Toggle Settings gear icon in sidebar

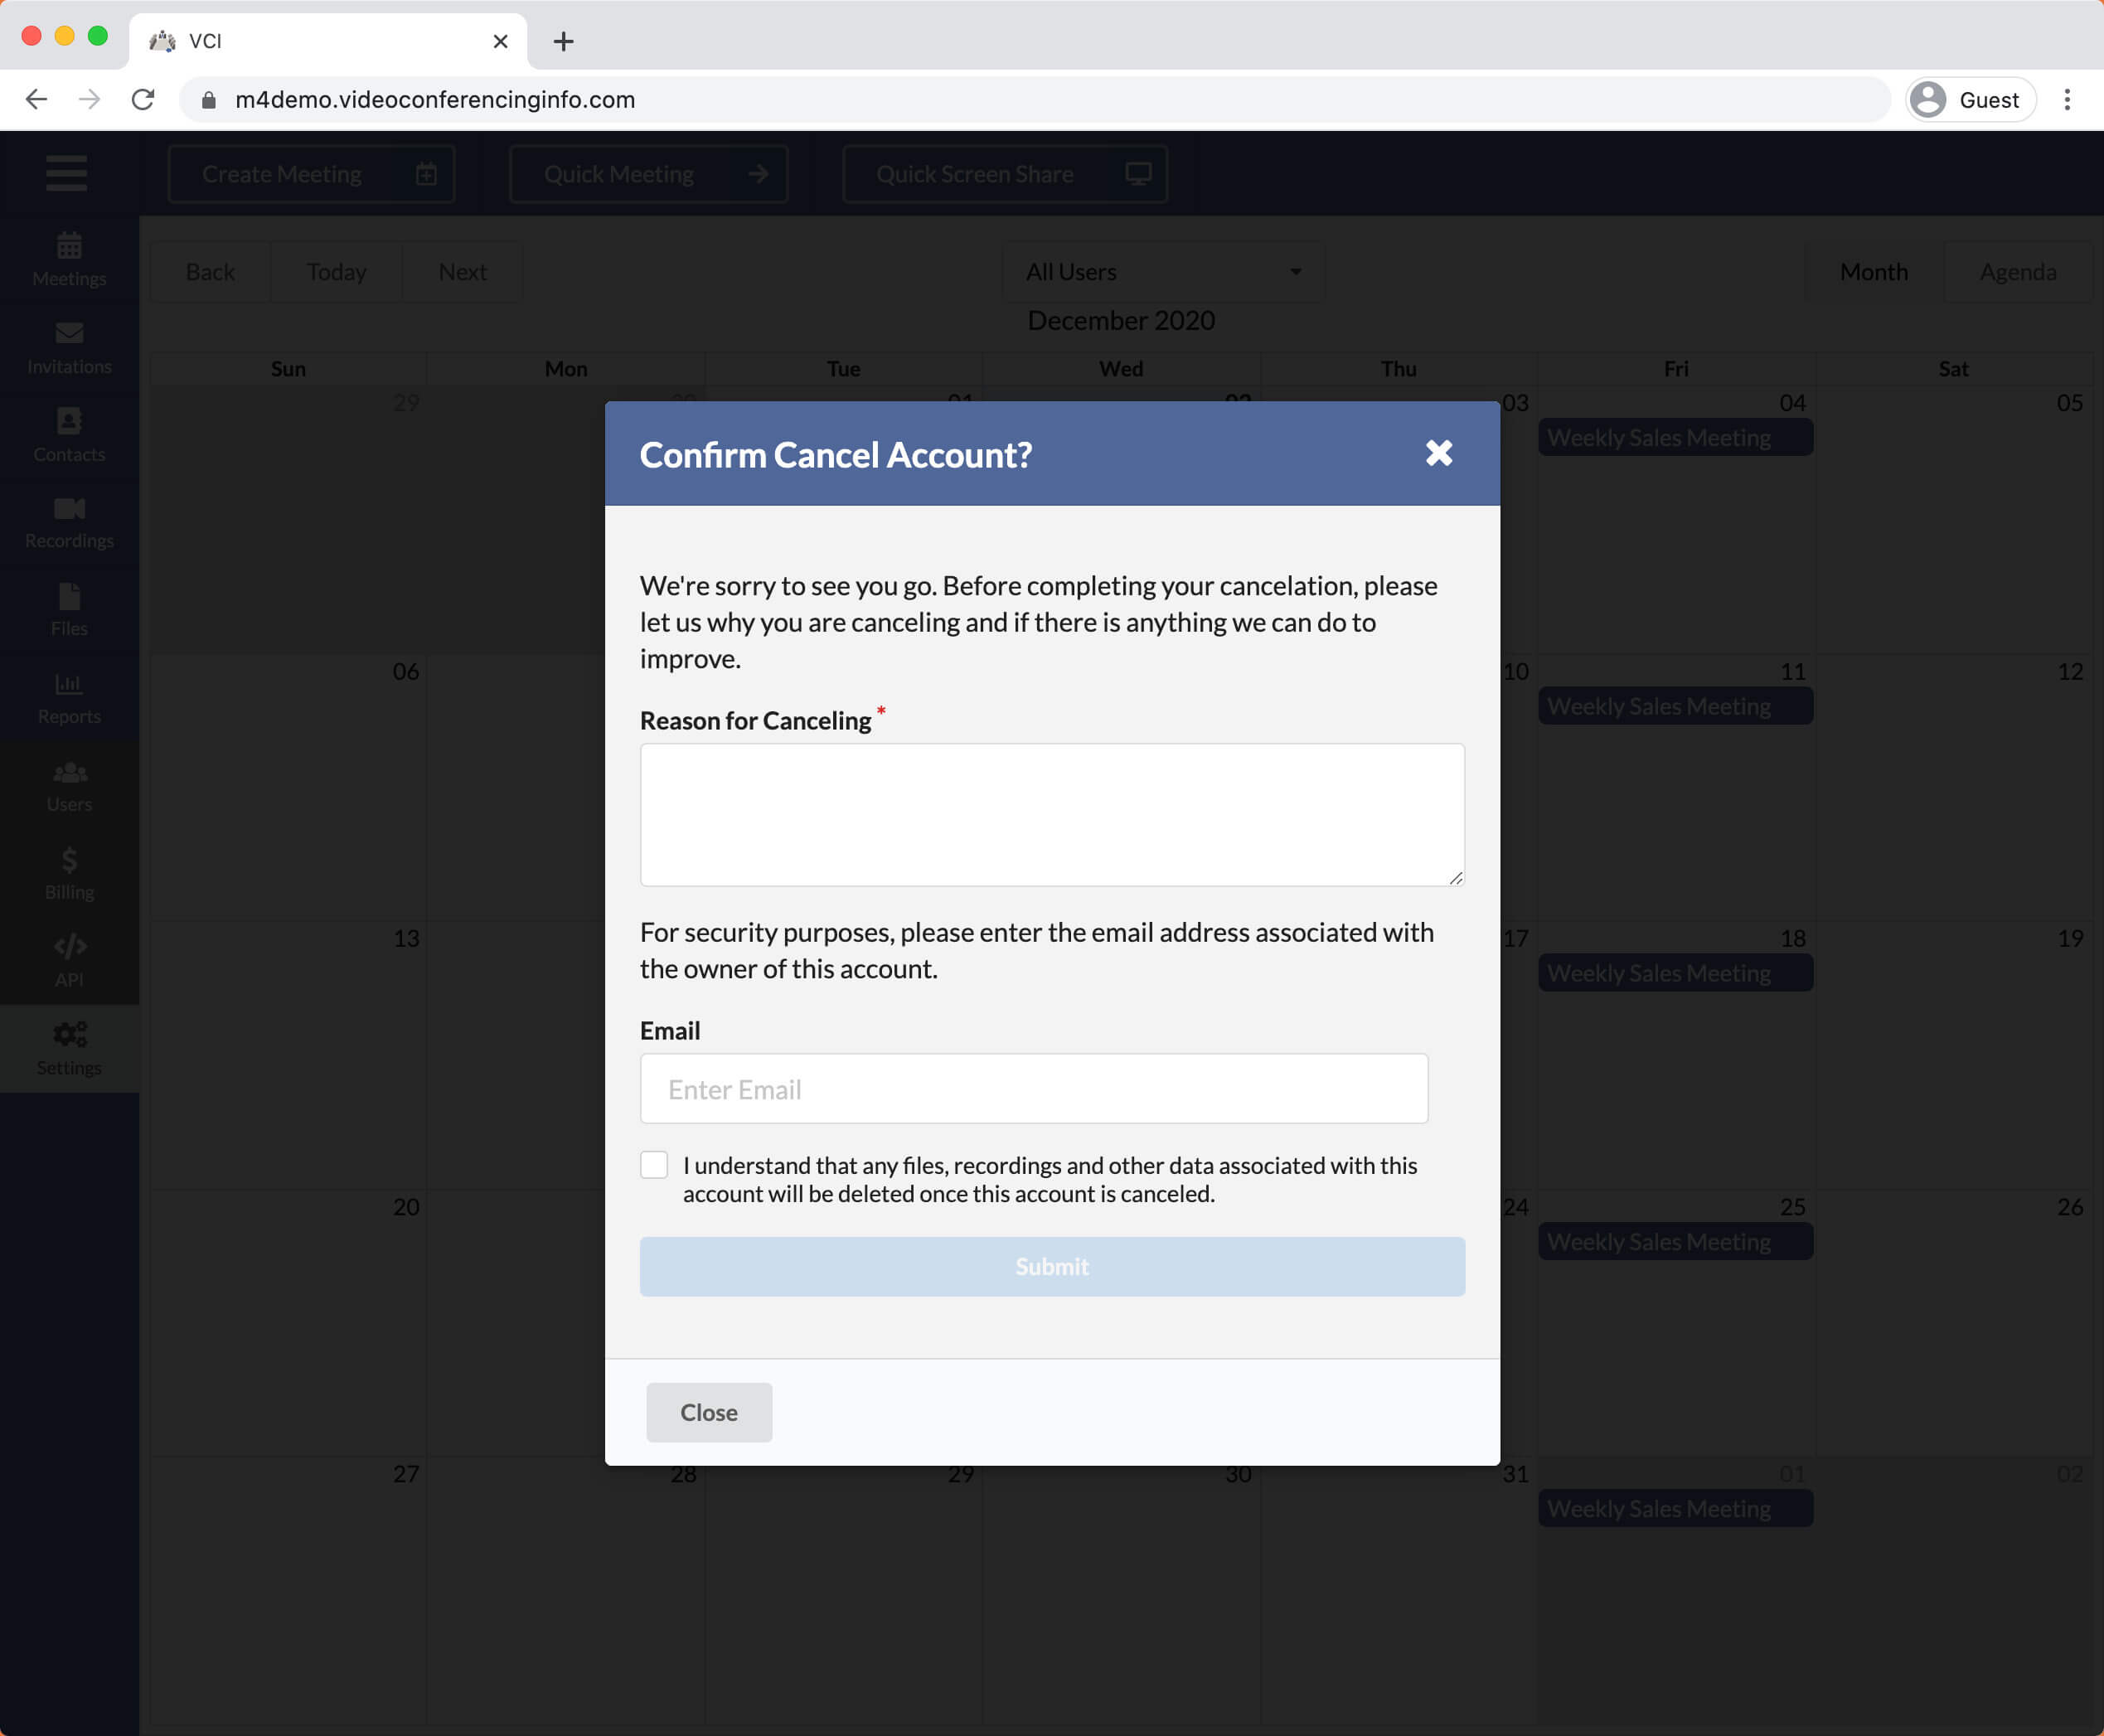tap(68, 1035)
